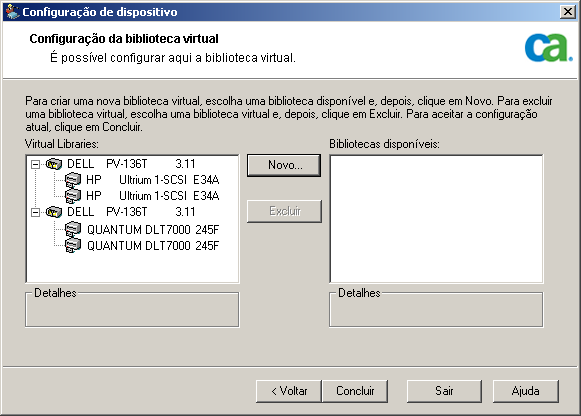Collapse the second DELL PV-136T library node

click(35, 212)
